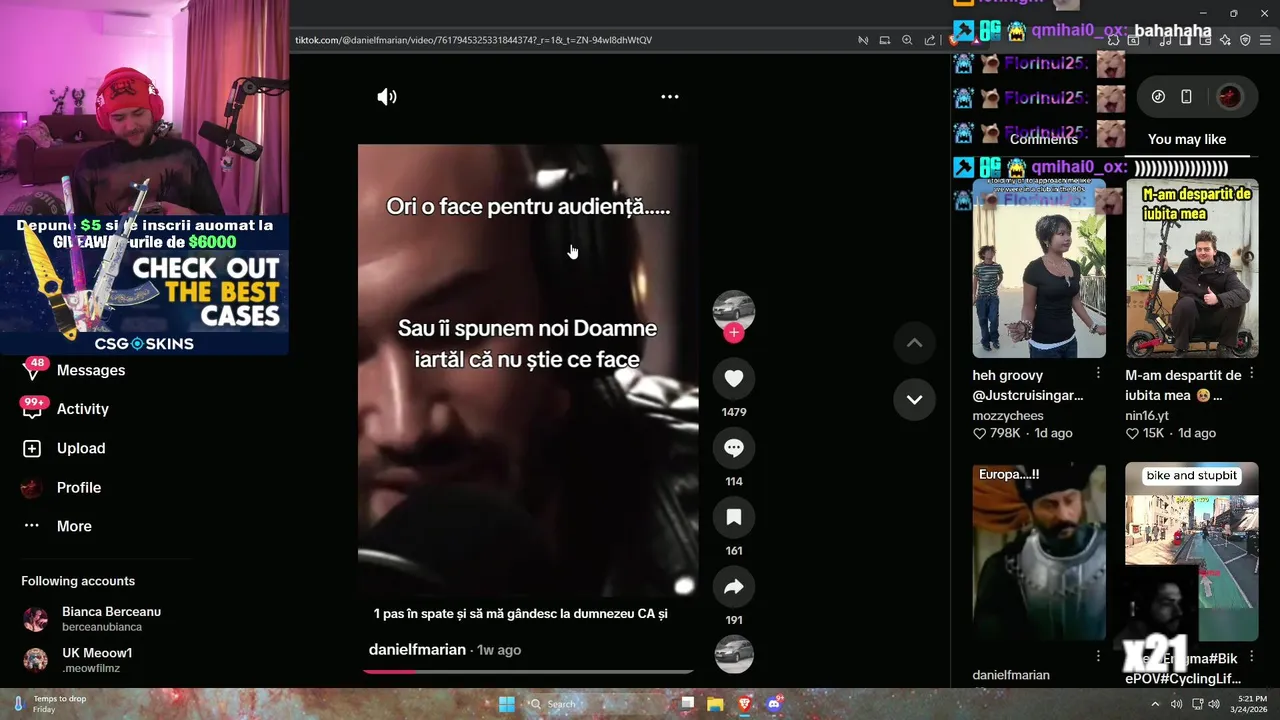Save video with bookmark icon
Image resolution: width=1280 pixels, height=720 pixels.
[x=734, y=517]
